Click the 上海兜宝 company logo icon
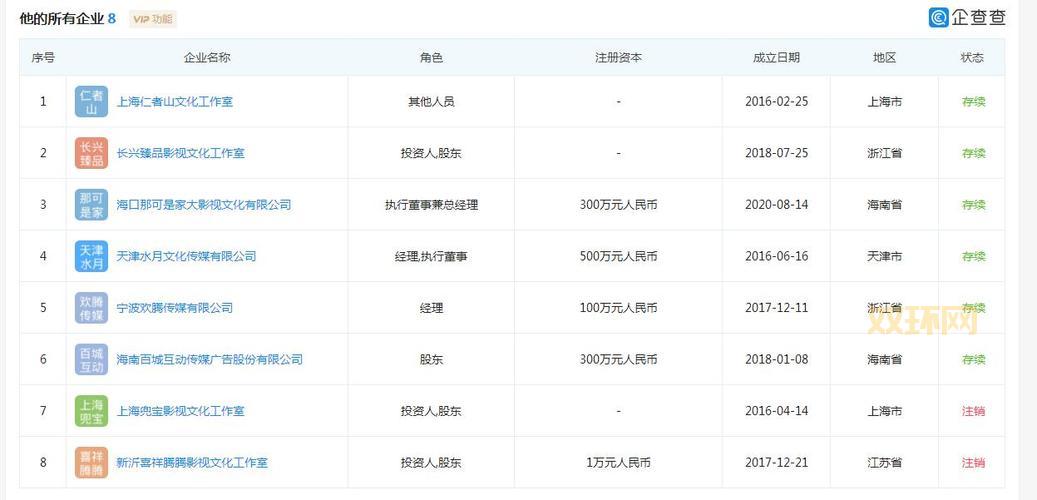The image size is (1037, 500). tap(91, 411)
